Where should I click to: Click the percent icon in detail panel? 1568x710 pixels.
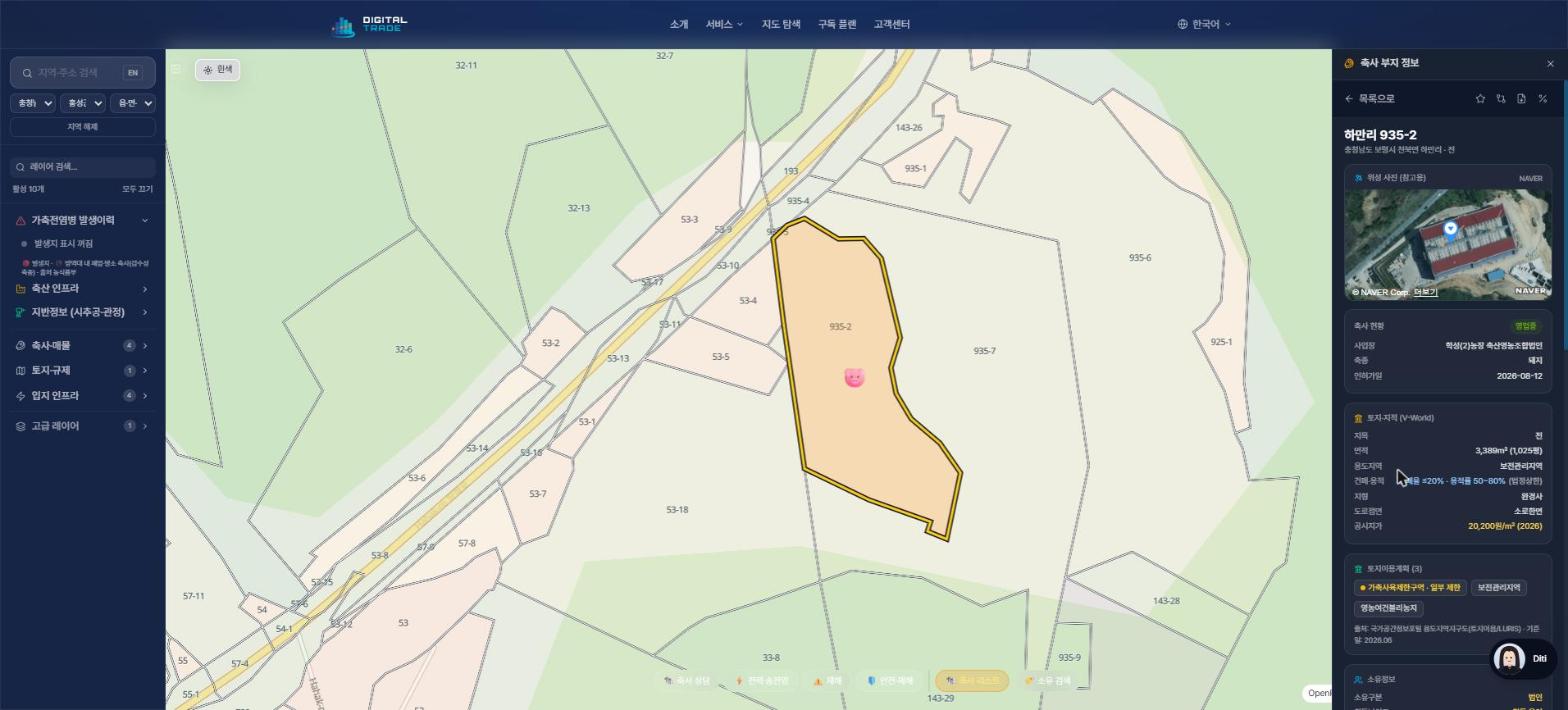[x=1542, y=99]
